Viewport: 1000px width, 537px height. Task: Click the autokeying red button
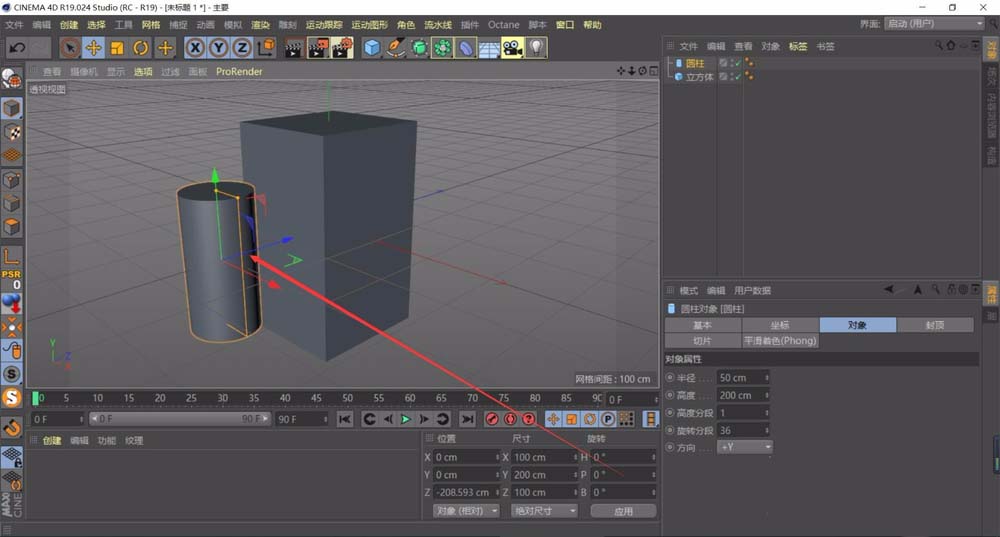[x=510, y=419]
